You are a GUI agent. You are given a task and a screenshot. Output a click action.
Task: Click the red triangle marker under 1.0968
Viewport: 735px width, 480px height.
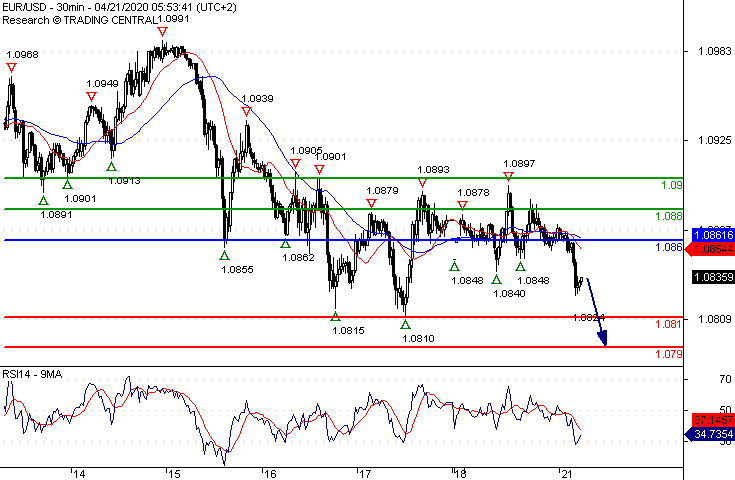pos(11,68)
